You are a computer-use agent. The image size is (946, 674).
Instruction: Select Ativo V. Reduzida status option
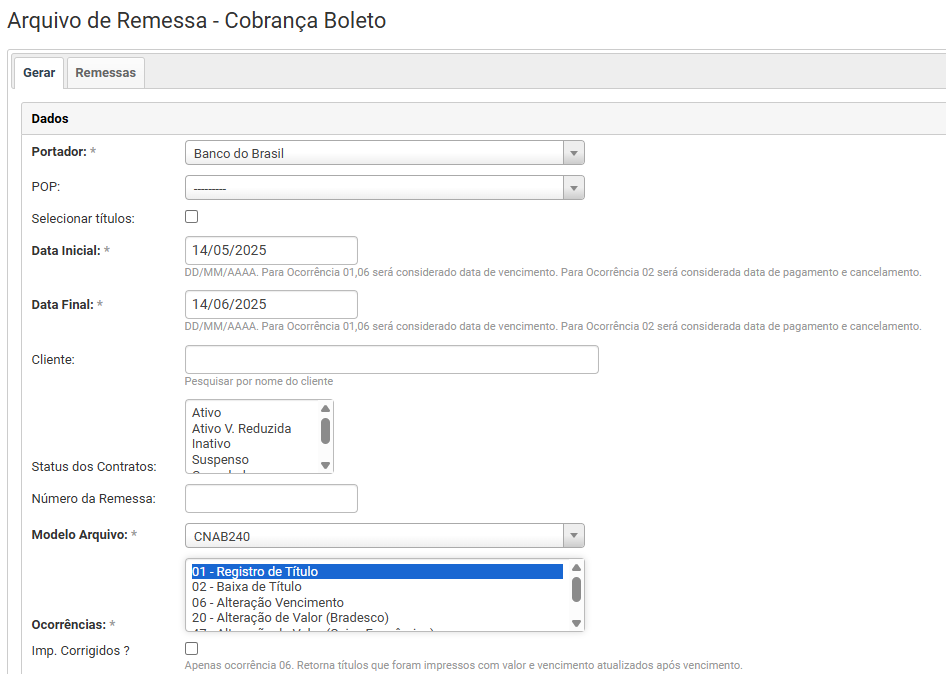click(x=241, y=428)
